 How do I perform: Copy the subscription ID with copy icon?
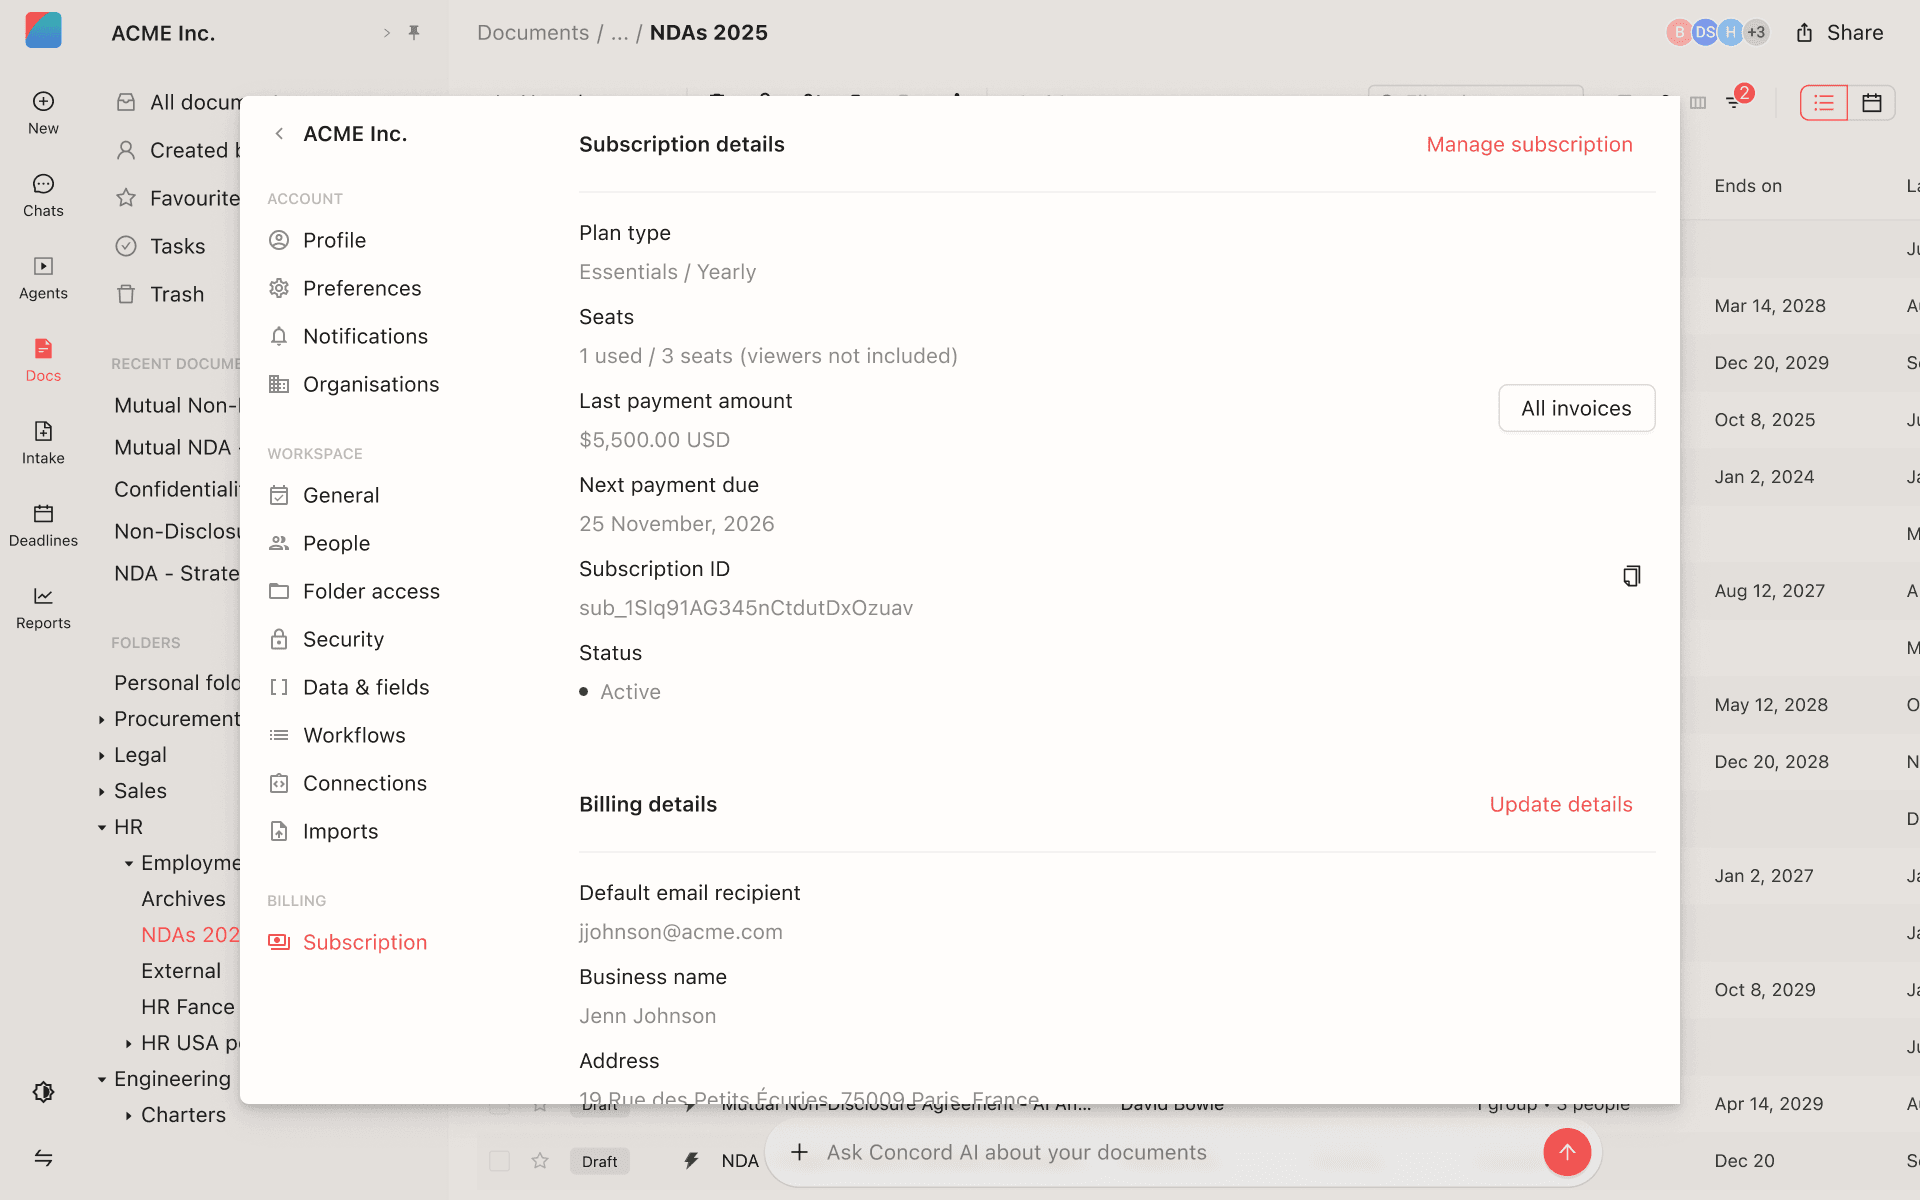point(1631,576)
